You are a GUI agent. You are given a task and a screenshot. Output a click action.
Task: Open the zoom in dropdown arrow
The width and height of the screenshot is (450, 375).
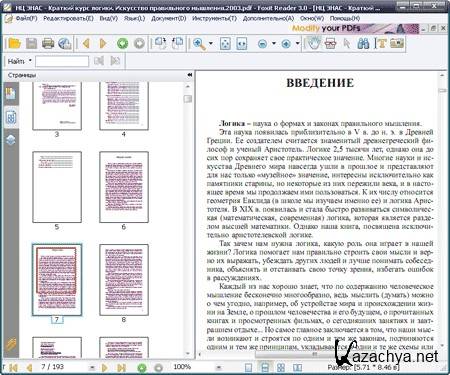pos(297,43)
